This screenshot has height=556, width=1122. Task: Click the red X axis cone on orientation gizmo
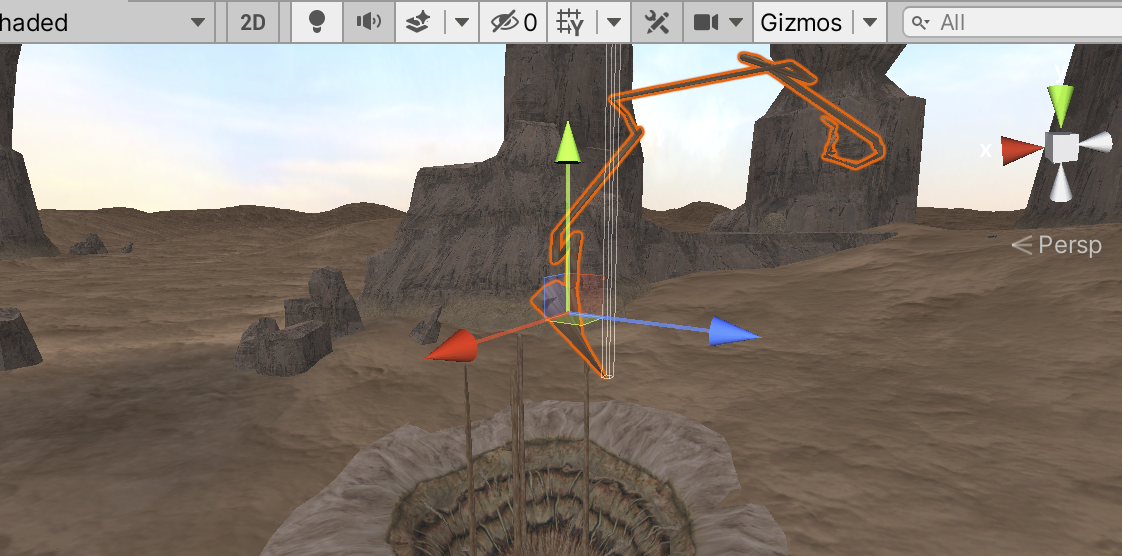pyautogui.click(x=1023, y=150)
